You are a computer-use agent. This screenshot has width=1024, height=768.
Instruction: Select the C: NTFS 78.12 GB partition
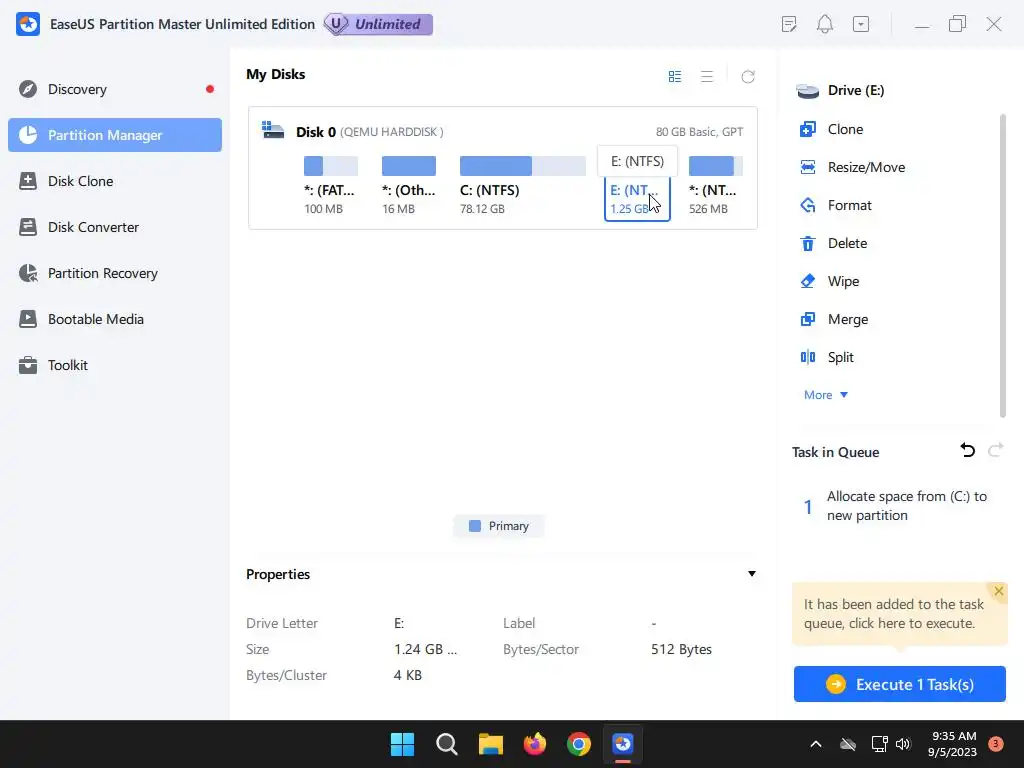pos(522,185)
